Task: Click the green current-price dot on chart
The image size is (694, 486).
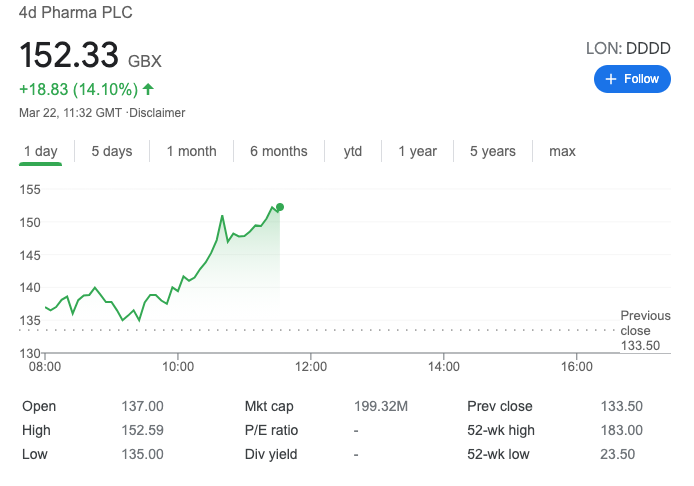Action: click(x=280, y=207)
